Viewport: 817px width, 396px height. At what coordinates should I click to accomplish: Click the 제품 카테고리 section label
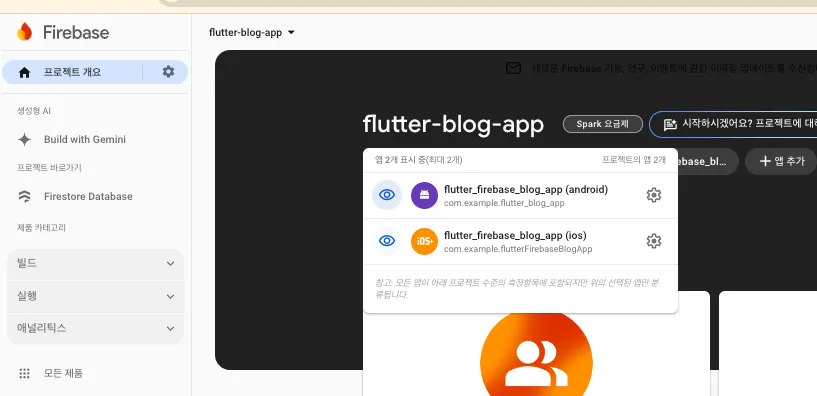pyautogui.click(x=41, y=228)
